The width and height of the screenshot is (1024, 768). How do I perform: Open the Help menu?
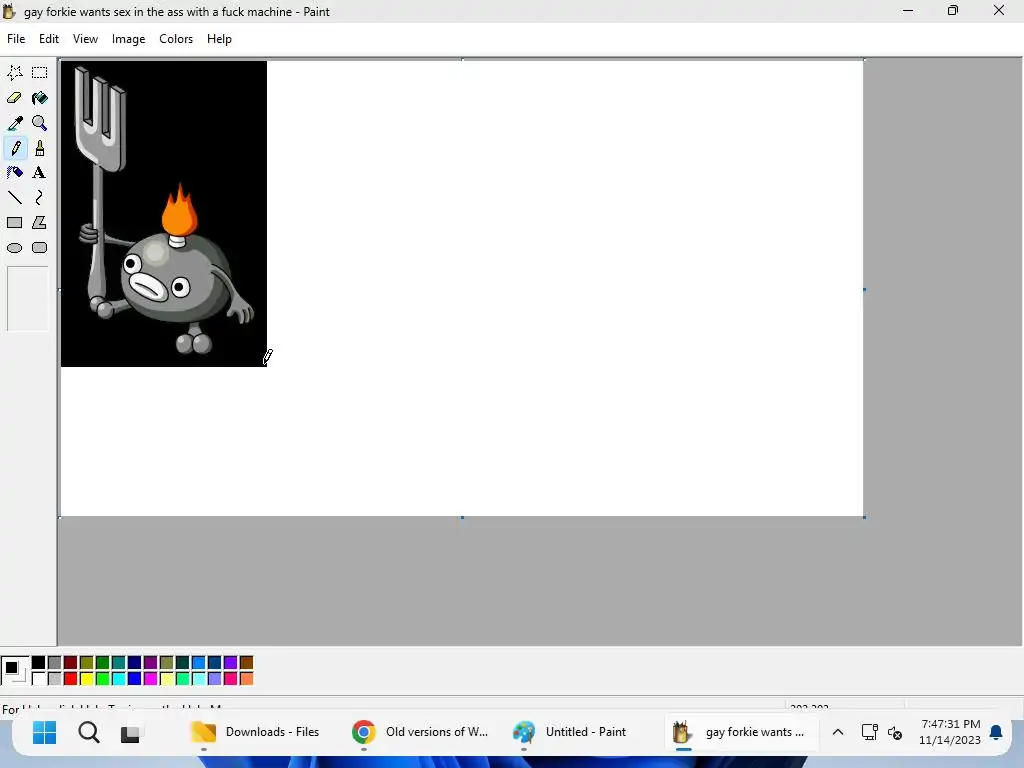coord(219,39)
